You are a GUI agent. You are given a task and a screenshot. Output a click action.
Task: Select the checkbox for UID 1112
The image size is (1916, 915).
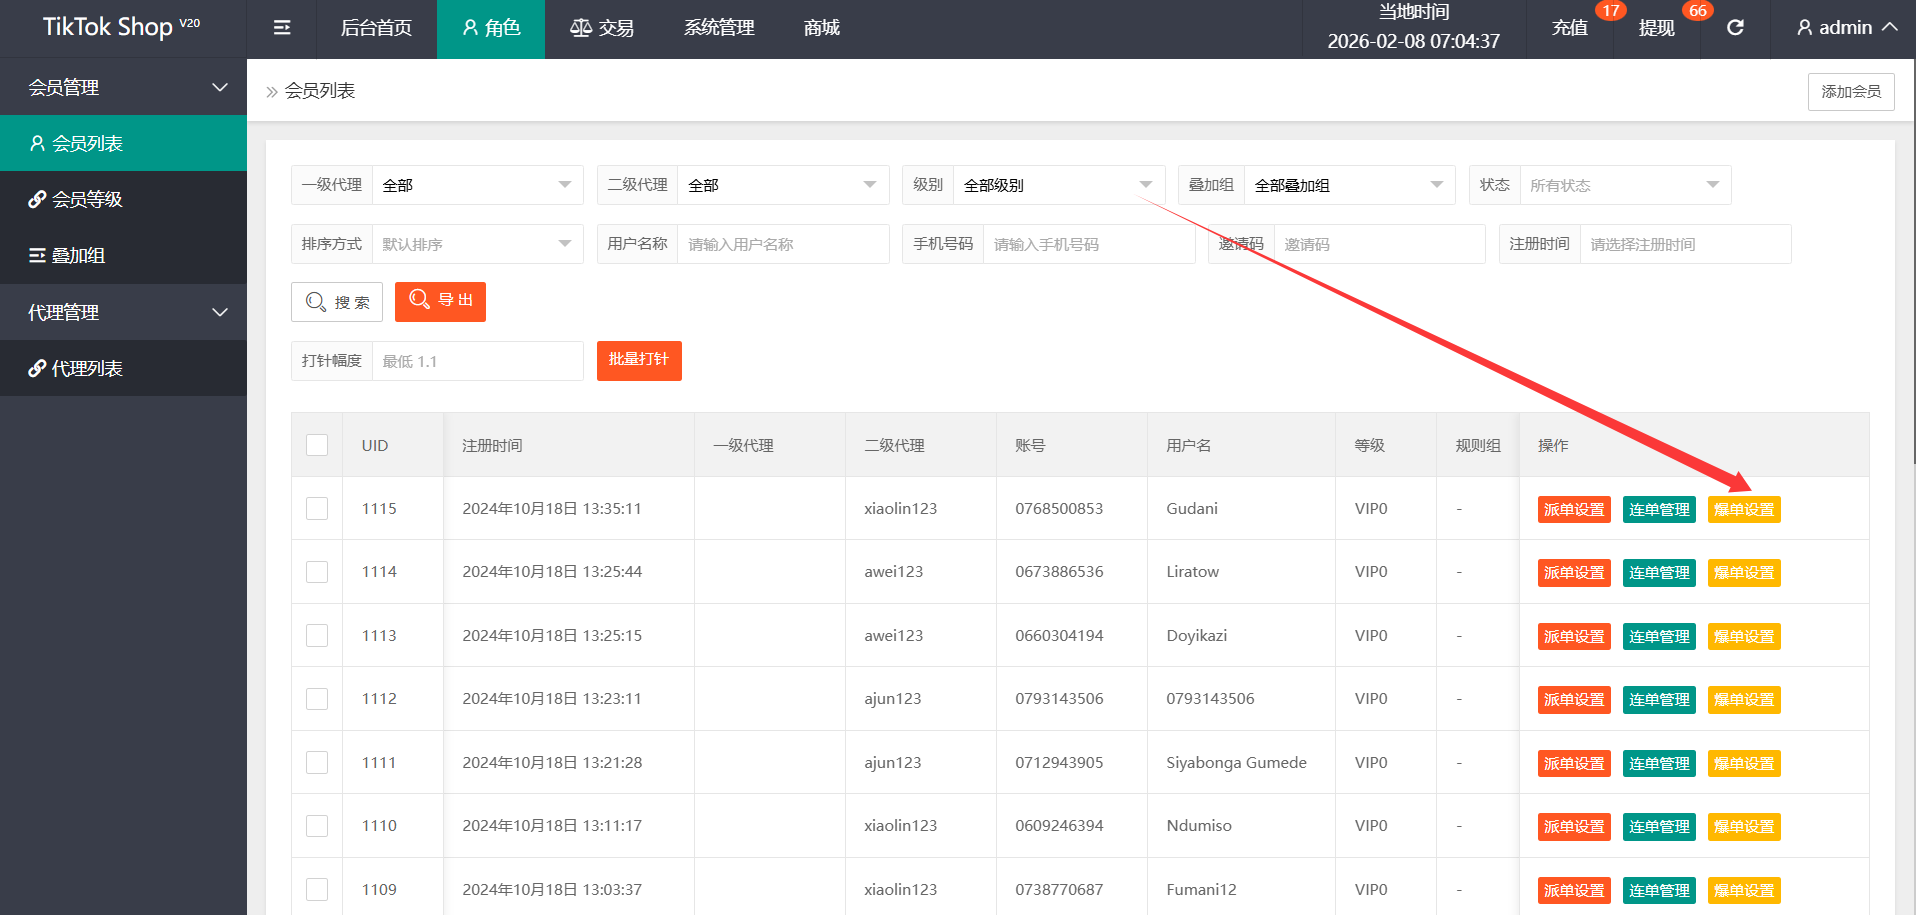pos(317,699)
